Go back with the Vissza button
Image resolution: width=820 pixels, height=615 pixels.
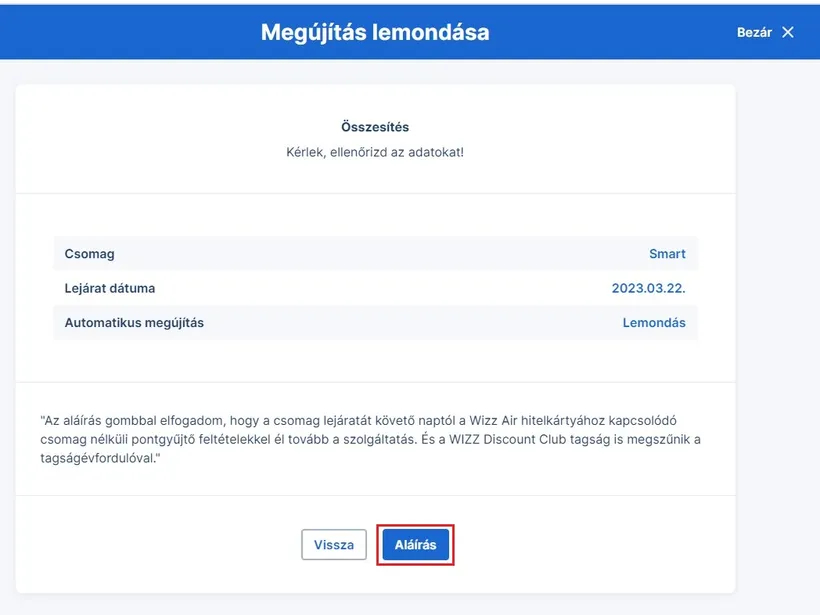coord(334,545)
